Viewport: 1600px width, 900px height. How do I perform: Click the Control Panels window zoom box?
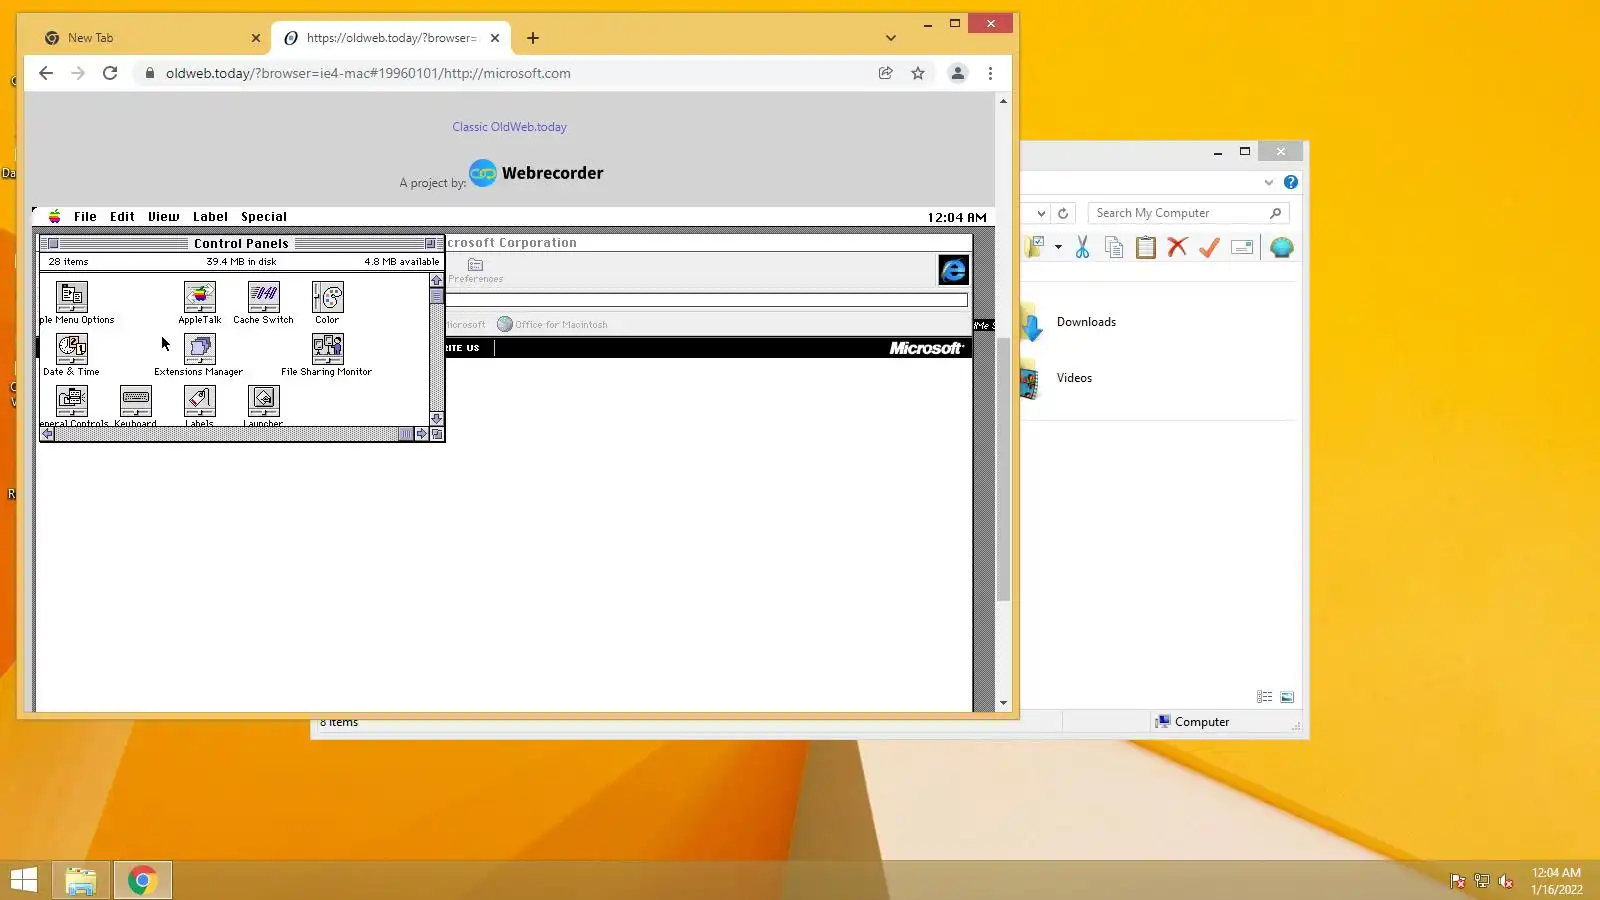[430, 243]
